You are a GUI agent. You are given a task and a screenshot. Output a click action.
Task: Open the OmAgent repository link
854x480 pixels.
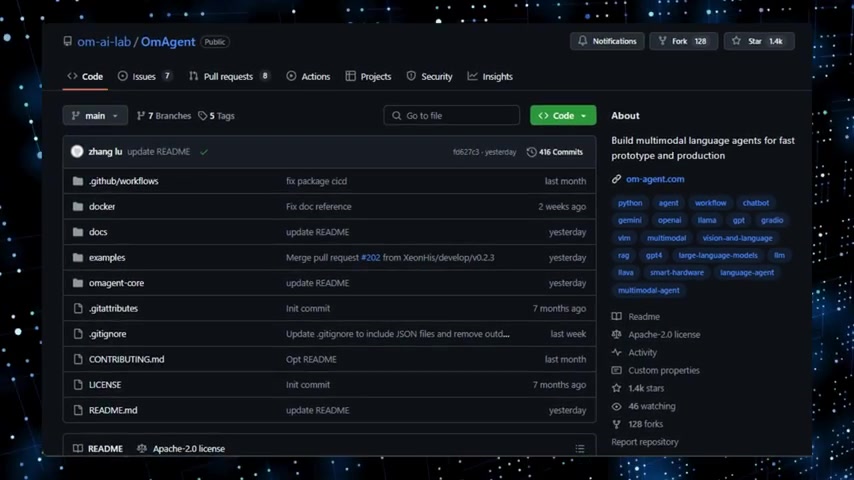click(168, 42)
